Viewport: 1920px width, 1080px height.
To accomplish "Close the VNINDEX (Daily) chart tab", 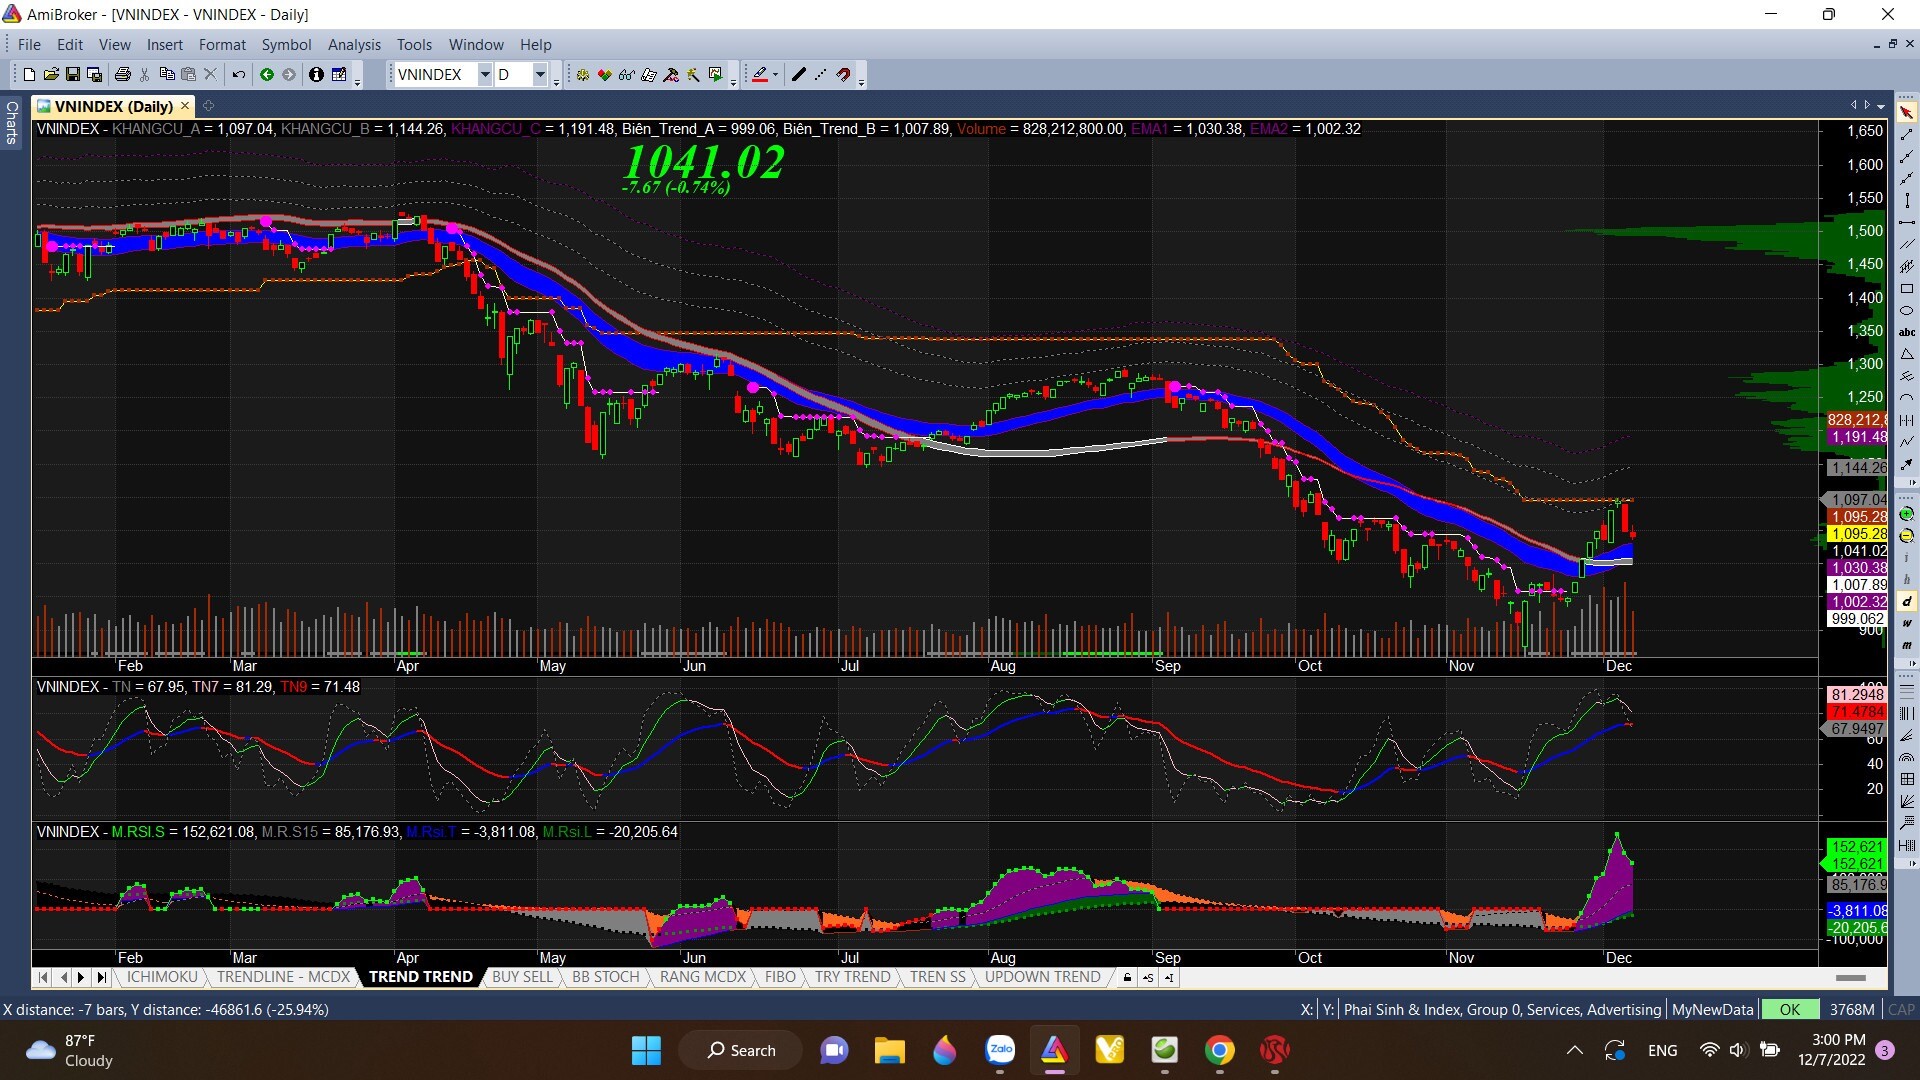I will click(185, 106).
